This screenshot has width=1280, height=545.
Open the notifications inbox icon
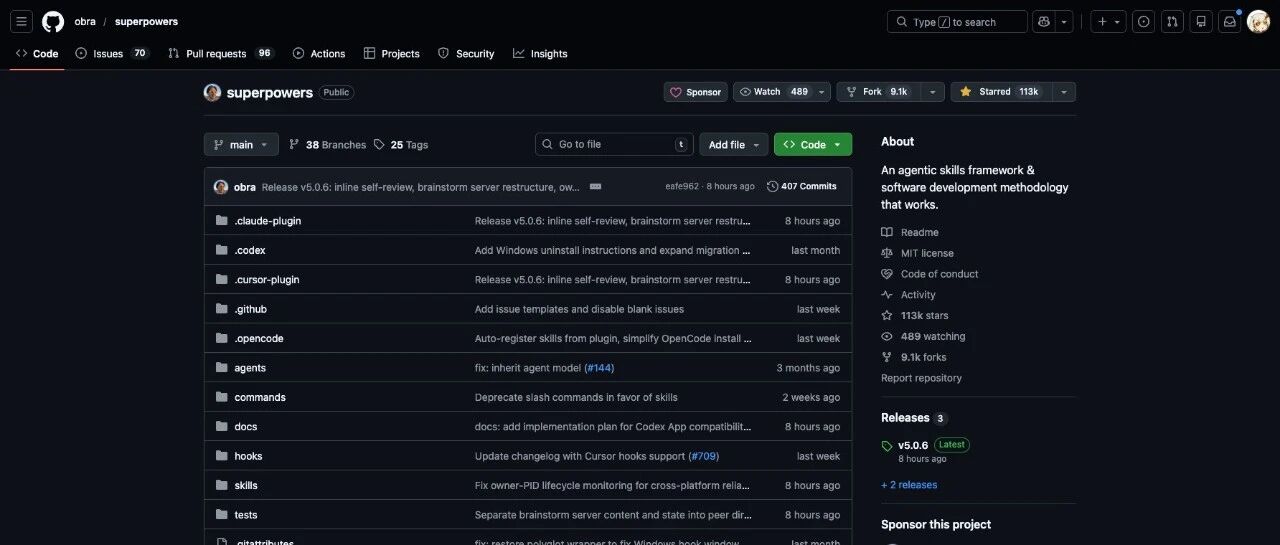point(1230,21)
